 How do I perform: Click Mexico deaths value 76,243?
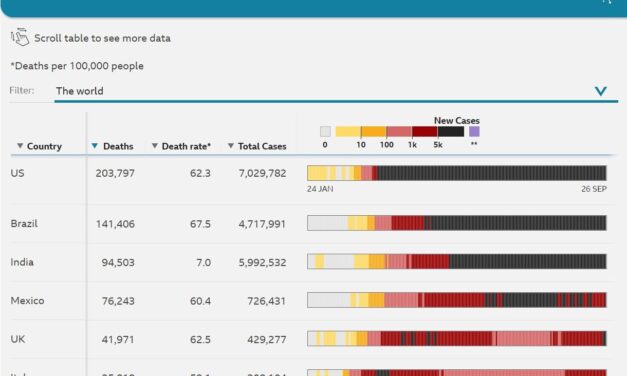pos(118,301)
